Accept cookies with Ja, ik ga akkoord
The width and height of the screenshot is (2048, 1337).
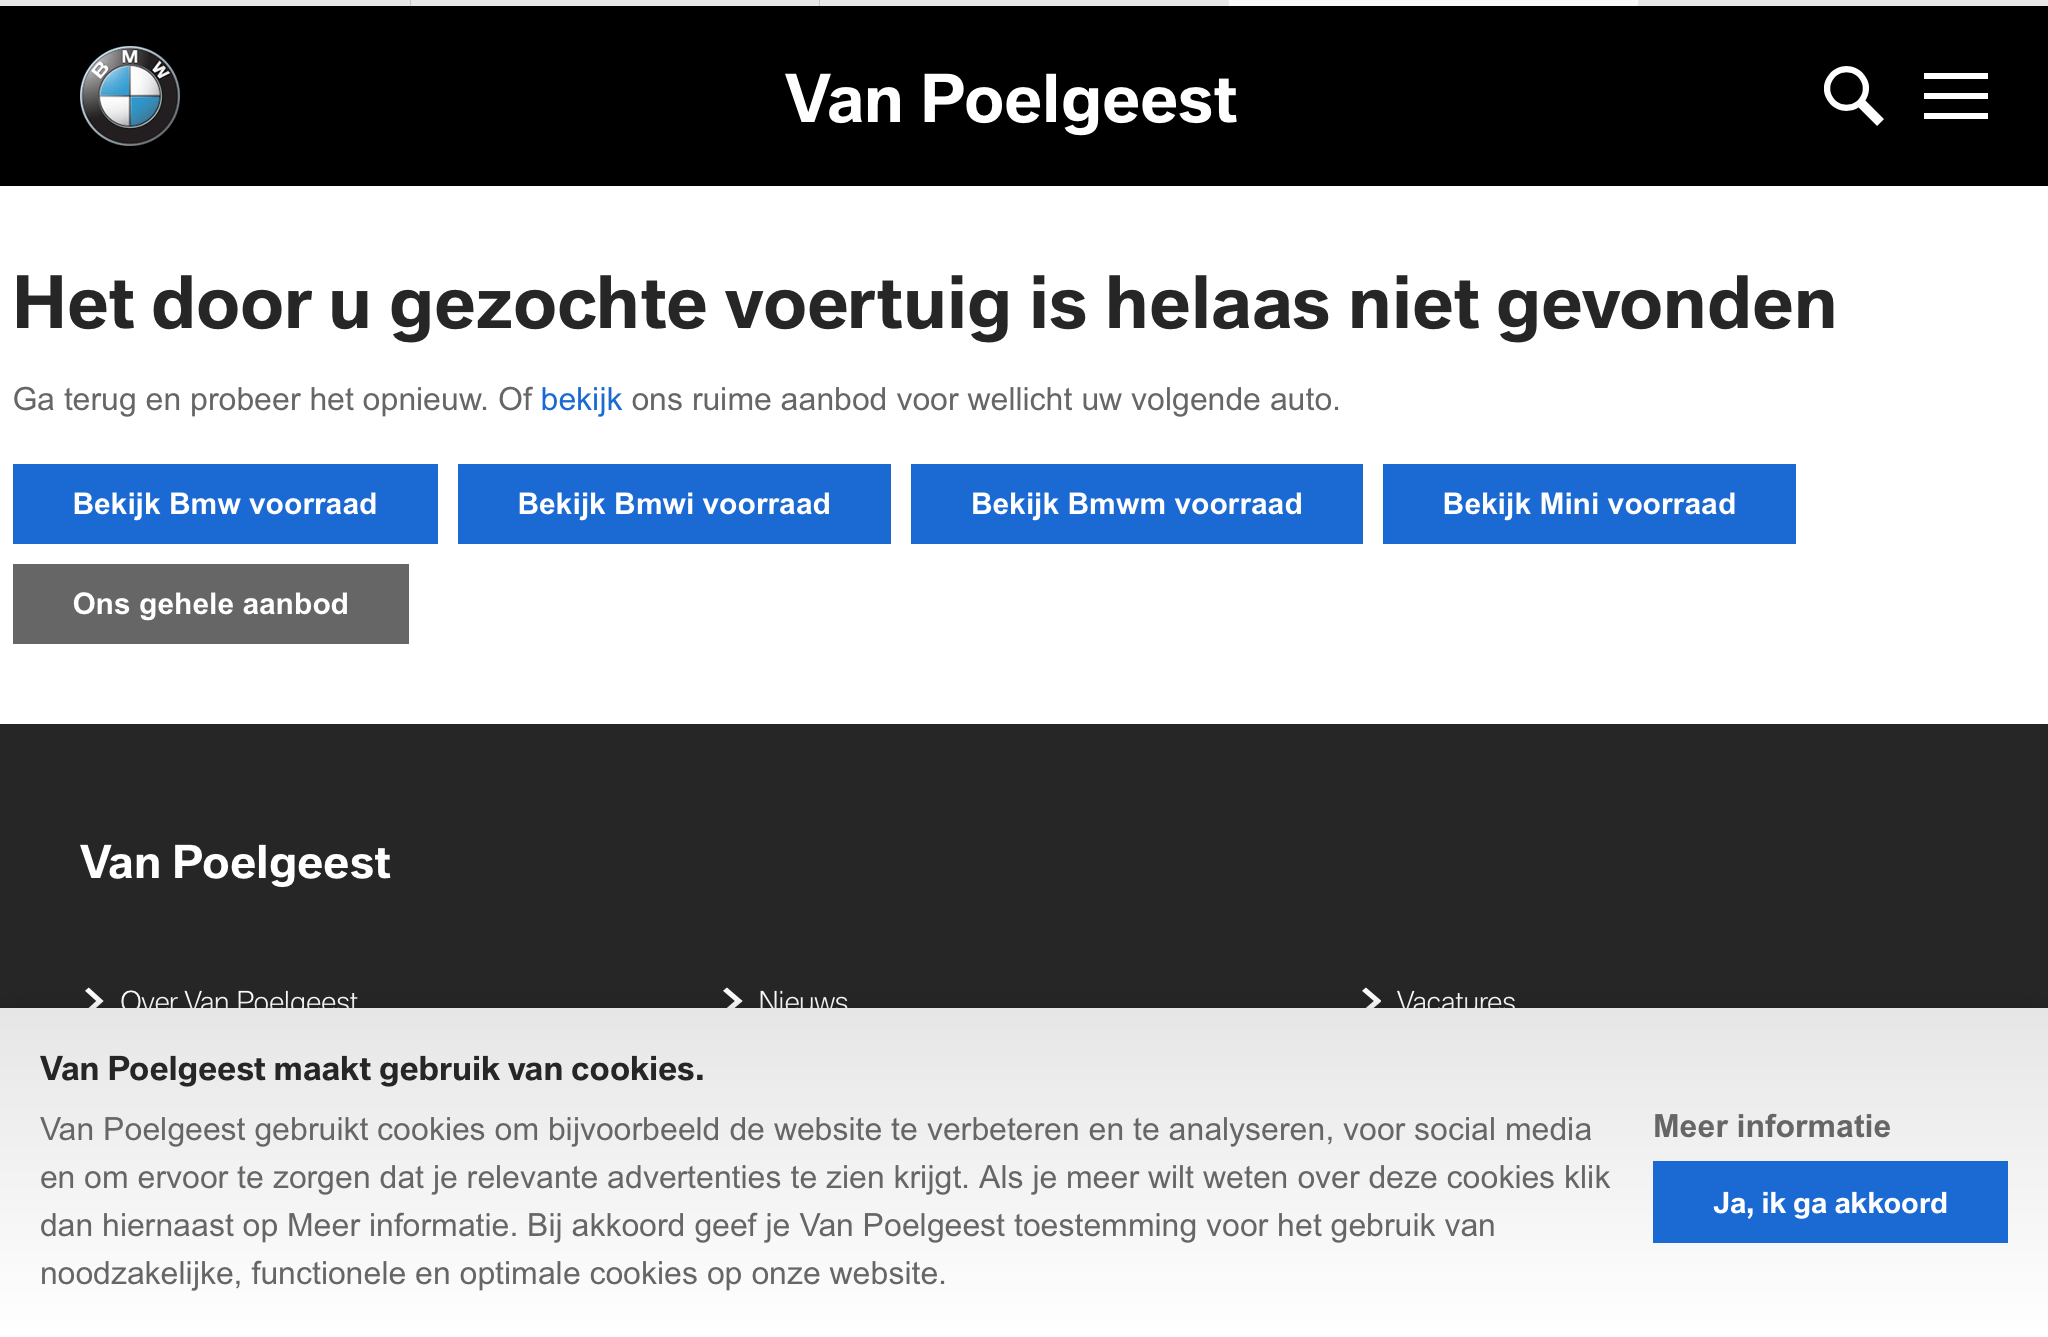[x=1830, y=1202]
